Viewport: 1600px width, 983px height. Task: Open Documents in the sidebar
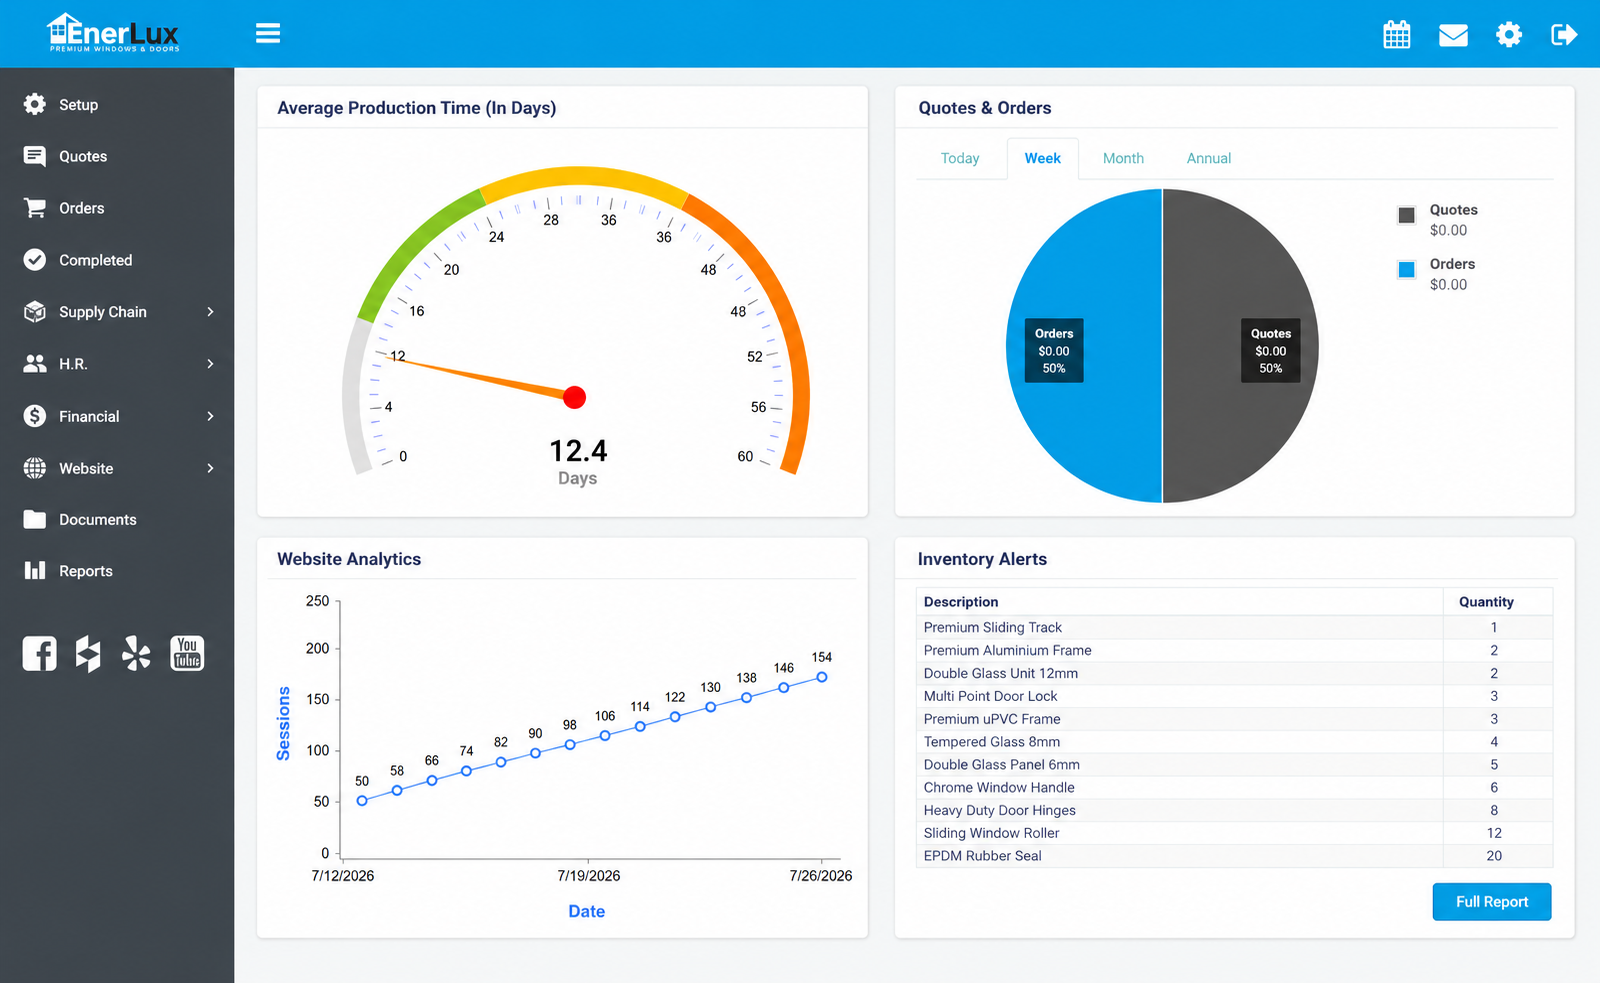coord(97,520)
